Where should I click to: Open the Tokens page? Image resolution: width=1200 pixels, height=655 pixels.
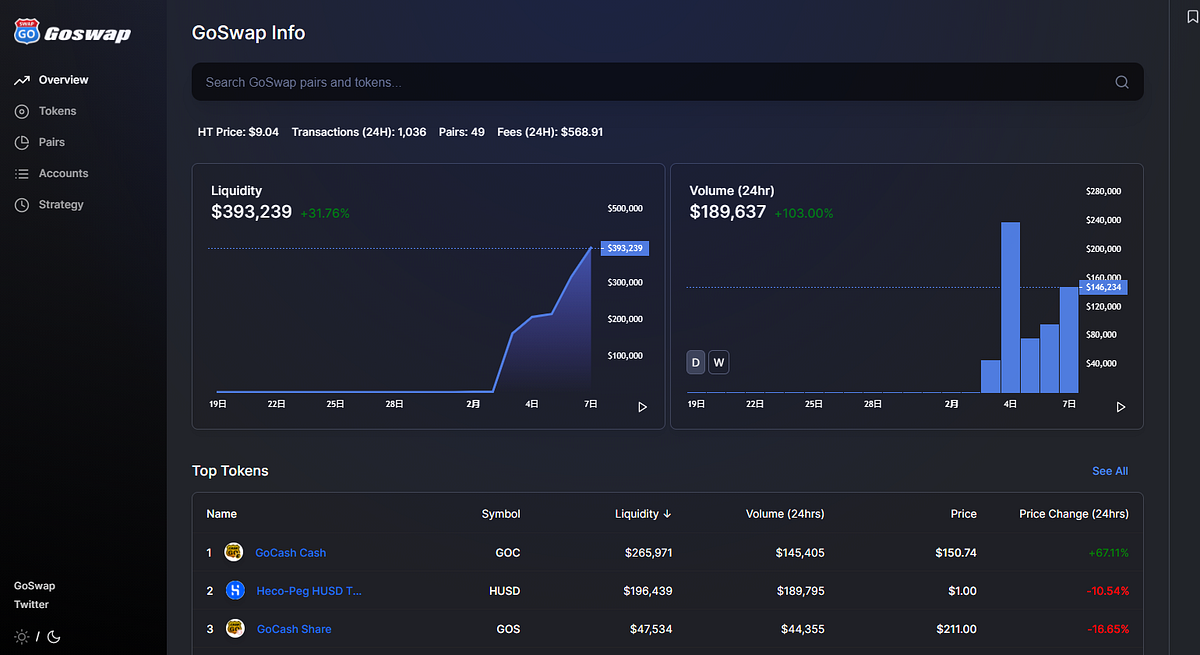(57, 111)
